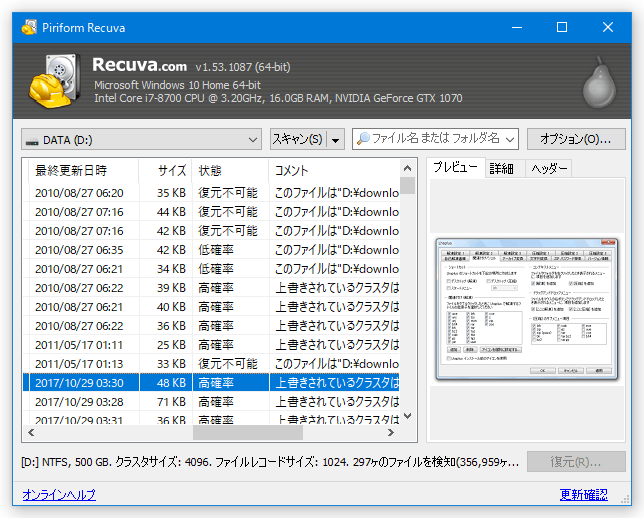Click the Piriform pear logo

[x=599, y=82]
